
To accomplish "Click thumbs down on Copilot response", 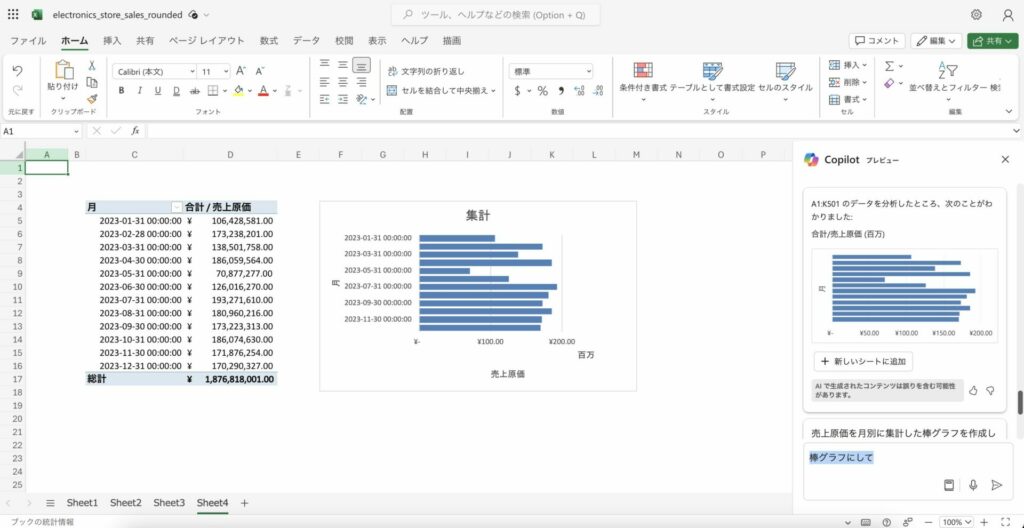I will 991,391.
